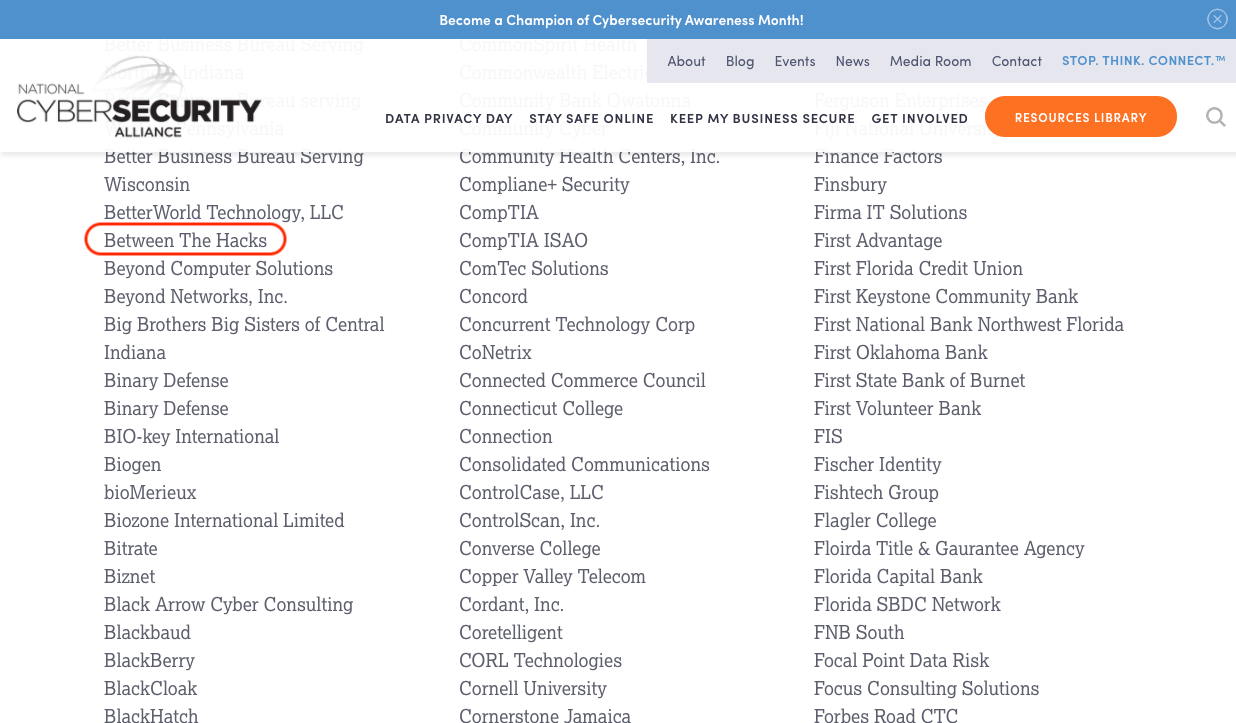Select 'ControlCase, LLC' entry
This screenshot has height=723, width=1236.
click(x=531, y=492)
